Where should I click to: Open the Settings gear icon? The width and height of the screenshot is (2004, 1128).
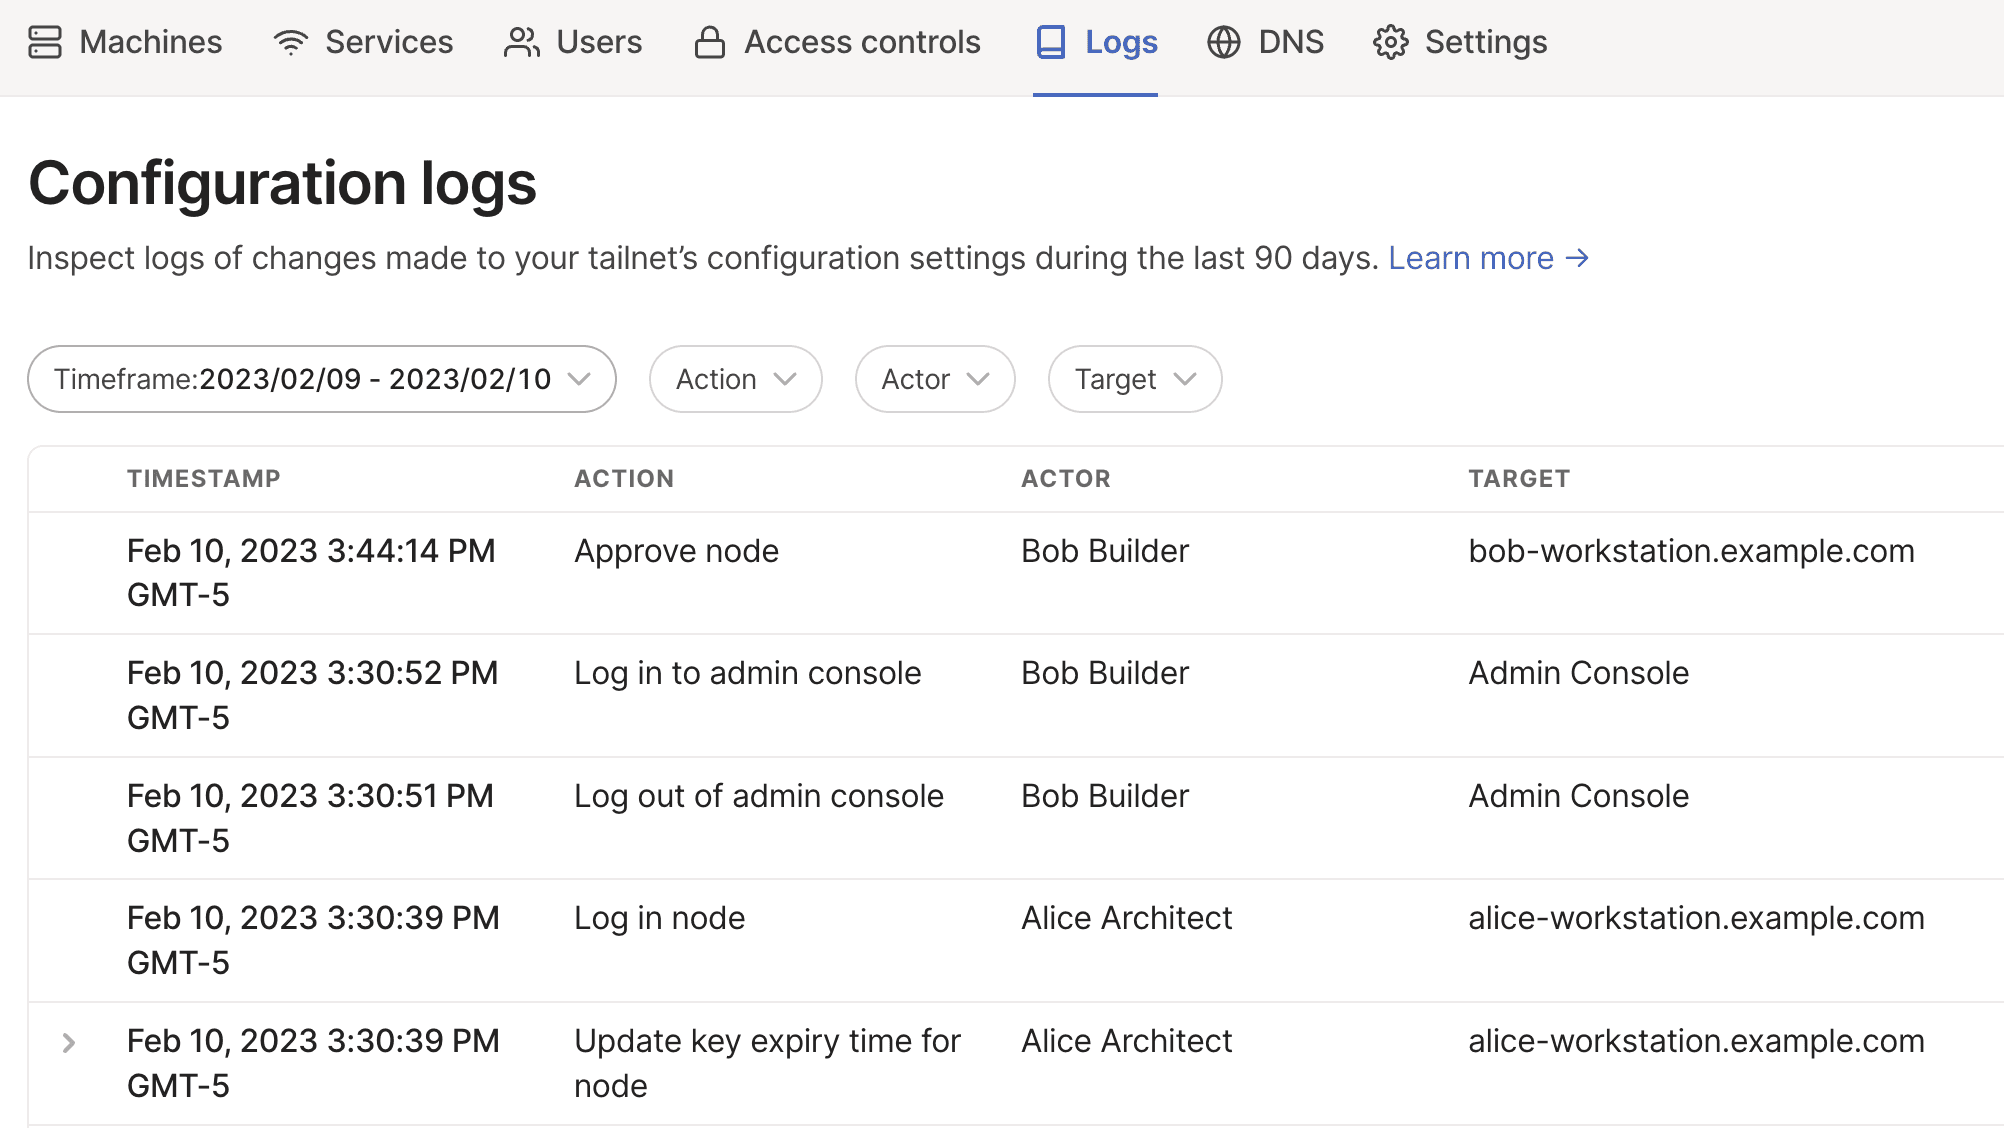[x=1390, y=42]
